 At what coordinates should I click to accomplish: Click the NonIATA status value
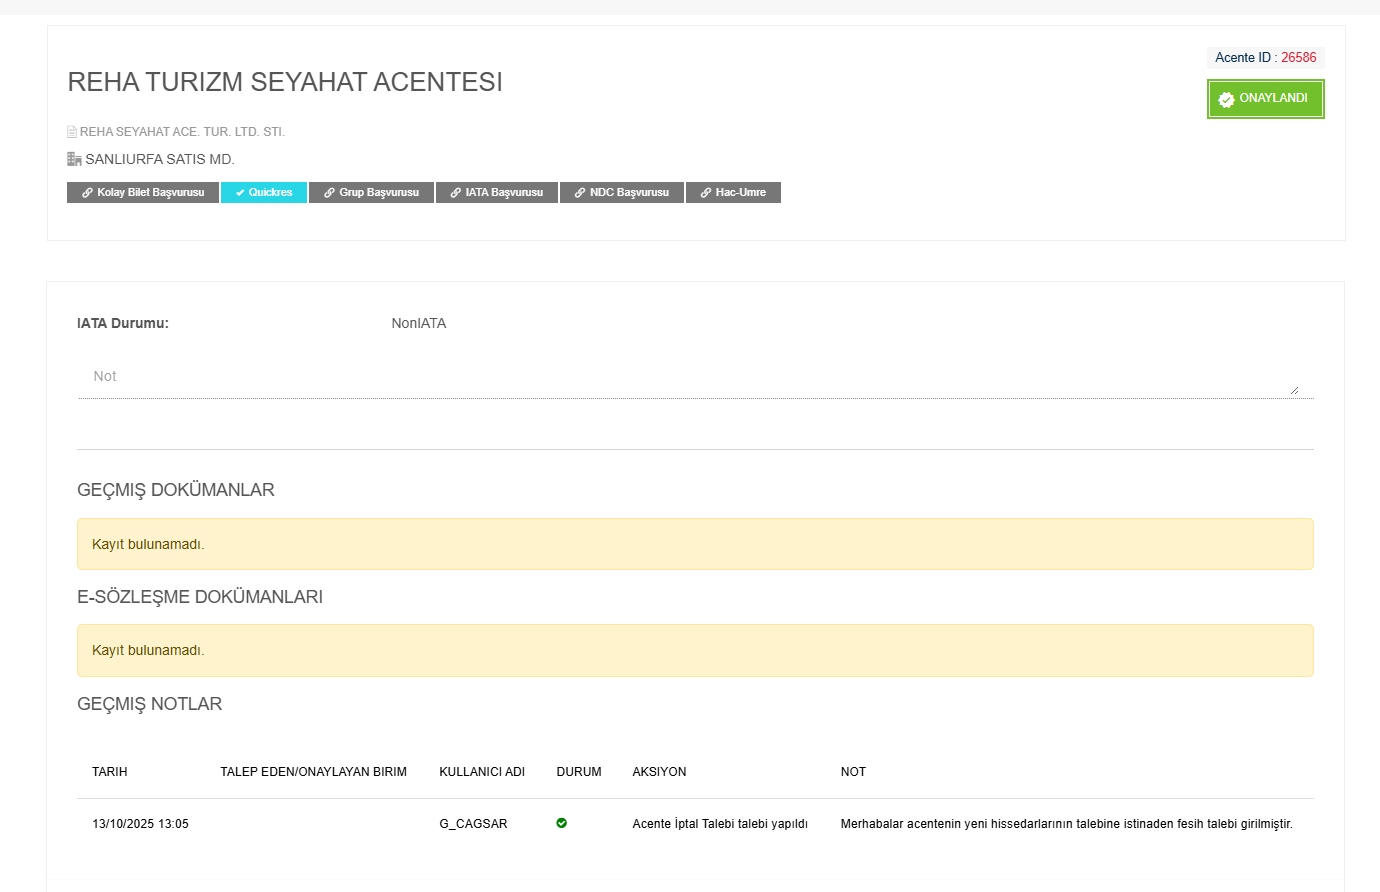pyautogui.click(x=419, y=323)
